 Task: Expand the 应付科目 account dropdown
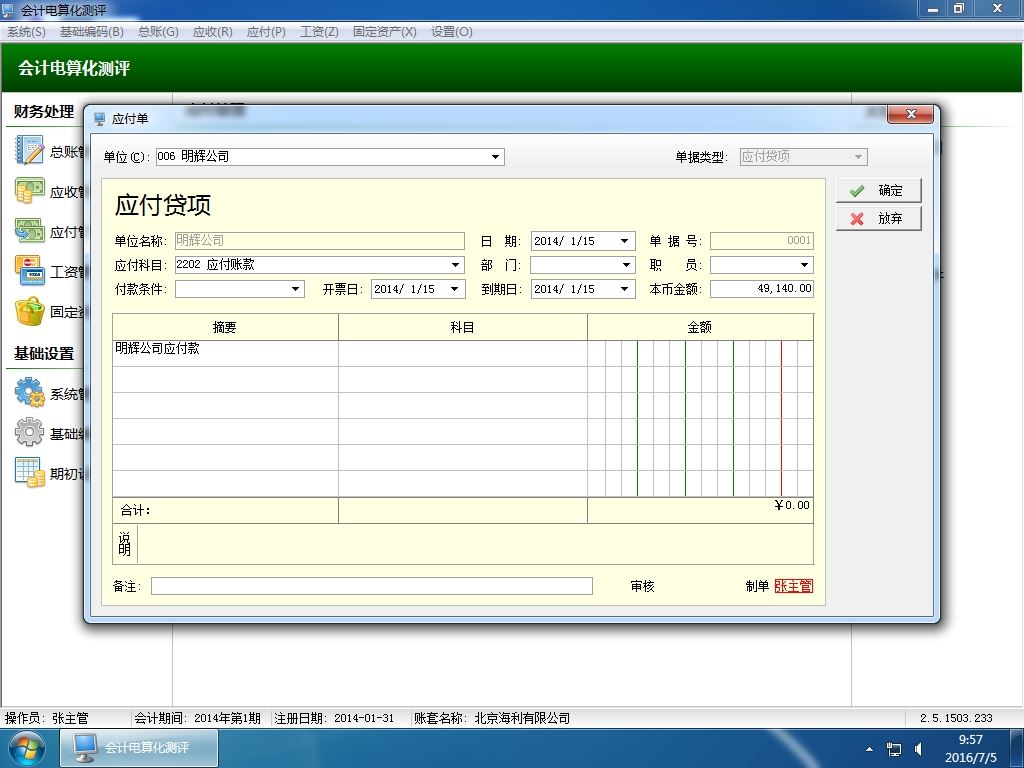455,264
